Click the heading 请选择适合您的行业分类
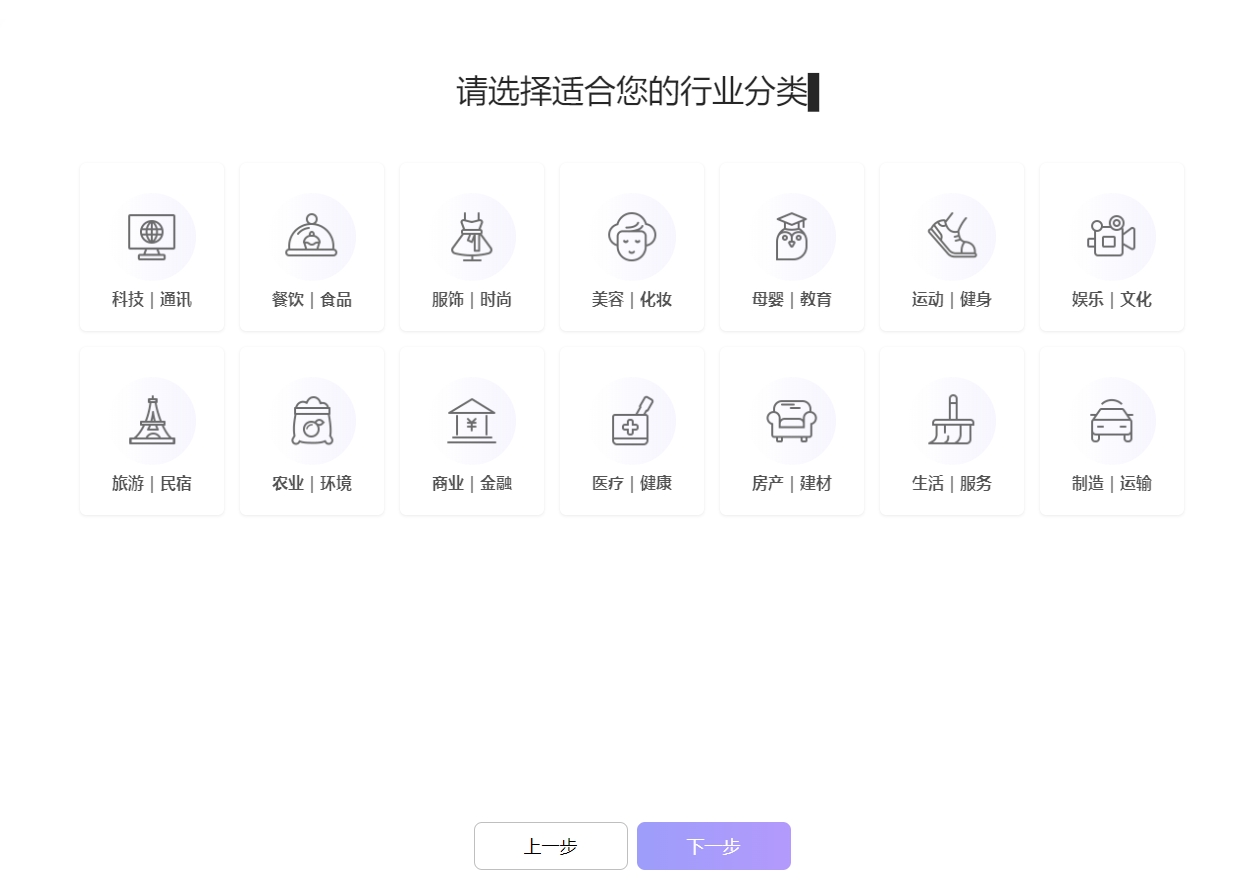Image resolution: width=1246 pixels, height=880 pixels. click(632, 91)
